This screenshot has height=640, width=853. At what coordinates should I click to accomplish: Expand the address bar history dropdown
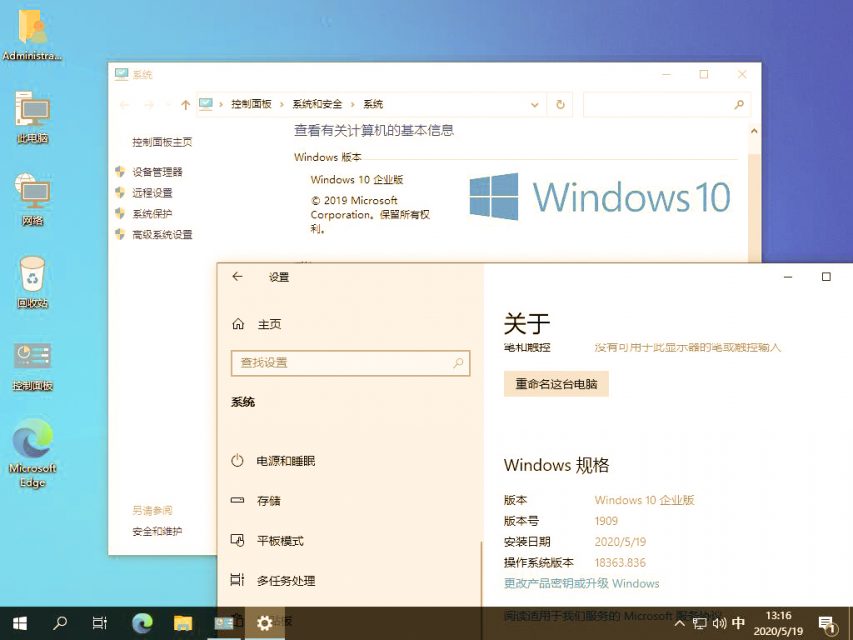click(x=535, y=104)
